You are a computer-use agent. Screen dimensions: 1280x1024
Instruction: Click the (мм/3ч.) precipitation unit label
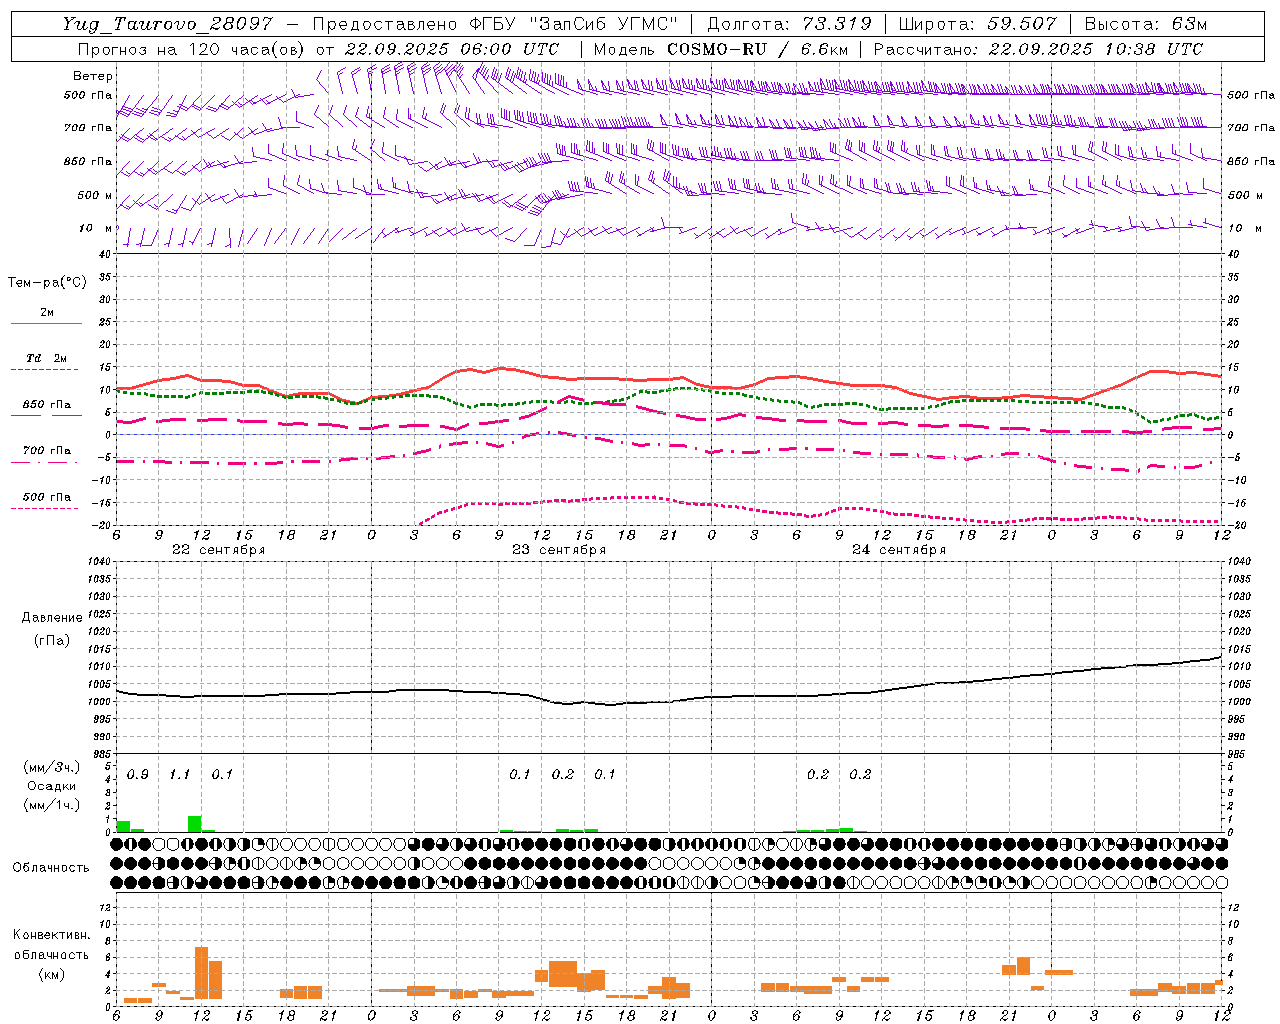(x=52, y=768)
